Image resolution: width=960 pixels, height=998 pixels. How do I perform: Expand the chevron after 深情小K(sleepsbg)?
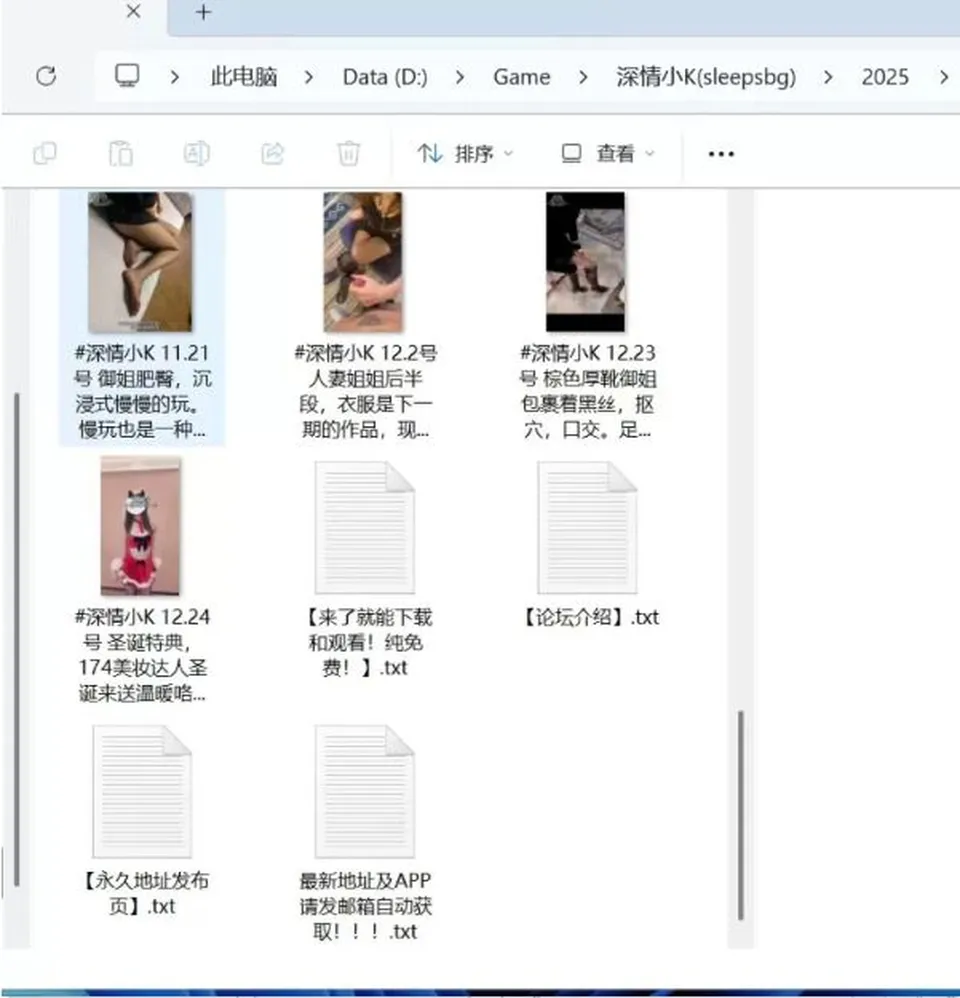tap(828, 77)
